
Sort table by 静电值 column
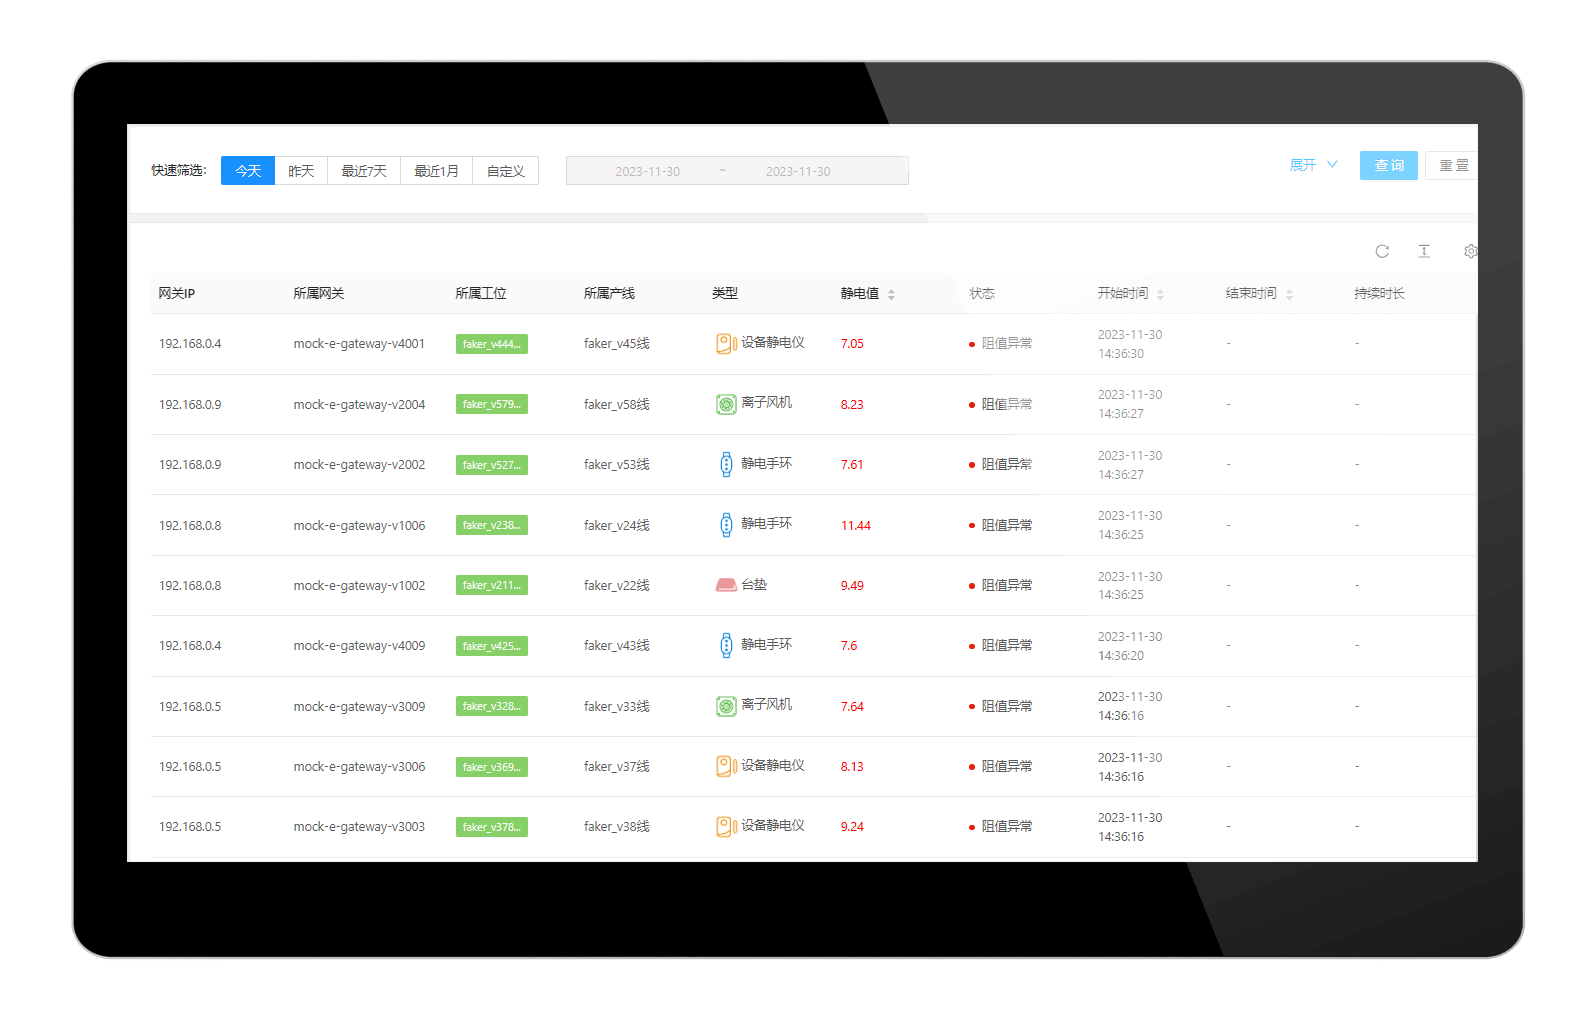[891, 294]
